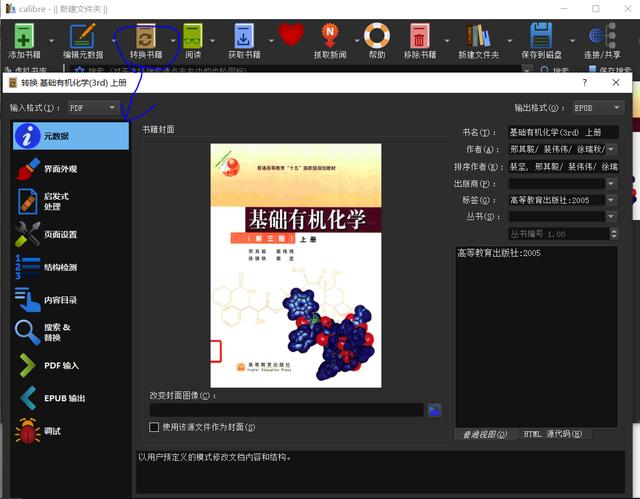Image resolution: width=640 pixels, height=499 pixels.
Task: Click the 书名 (Title) input field
Action: tap(563, 132)
